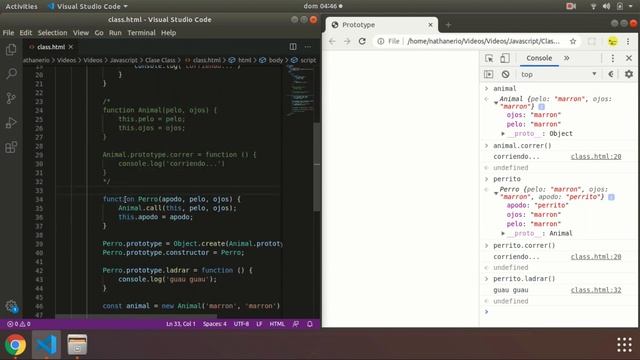Click the Chrome address bar
640x360 pixels.
coord(478,41)
